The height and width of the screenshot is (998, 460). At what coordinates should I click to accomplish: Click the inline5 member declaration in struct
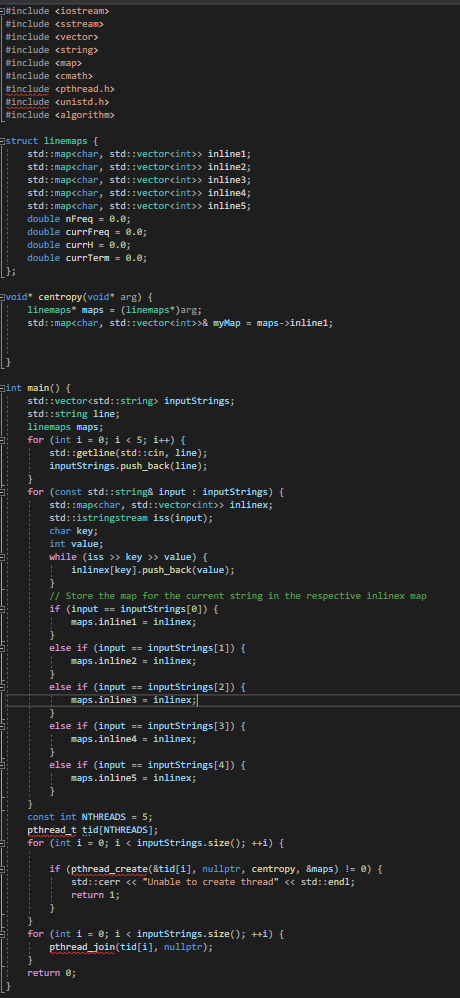[139, 206]
